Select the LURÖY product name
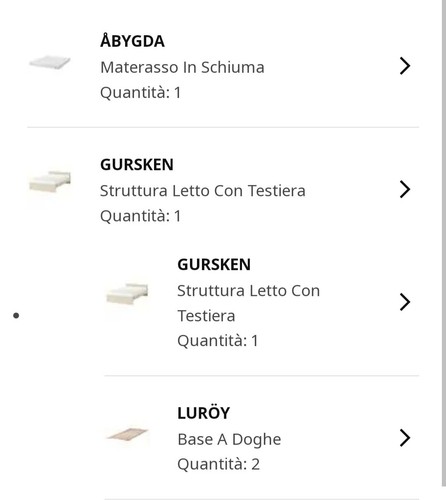The height and width of the screenshot is (500, 446). pyautogui.click(x=203, y=413)
